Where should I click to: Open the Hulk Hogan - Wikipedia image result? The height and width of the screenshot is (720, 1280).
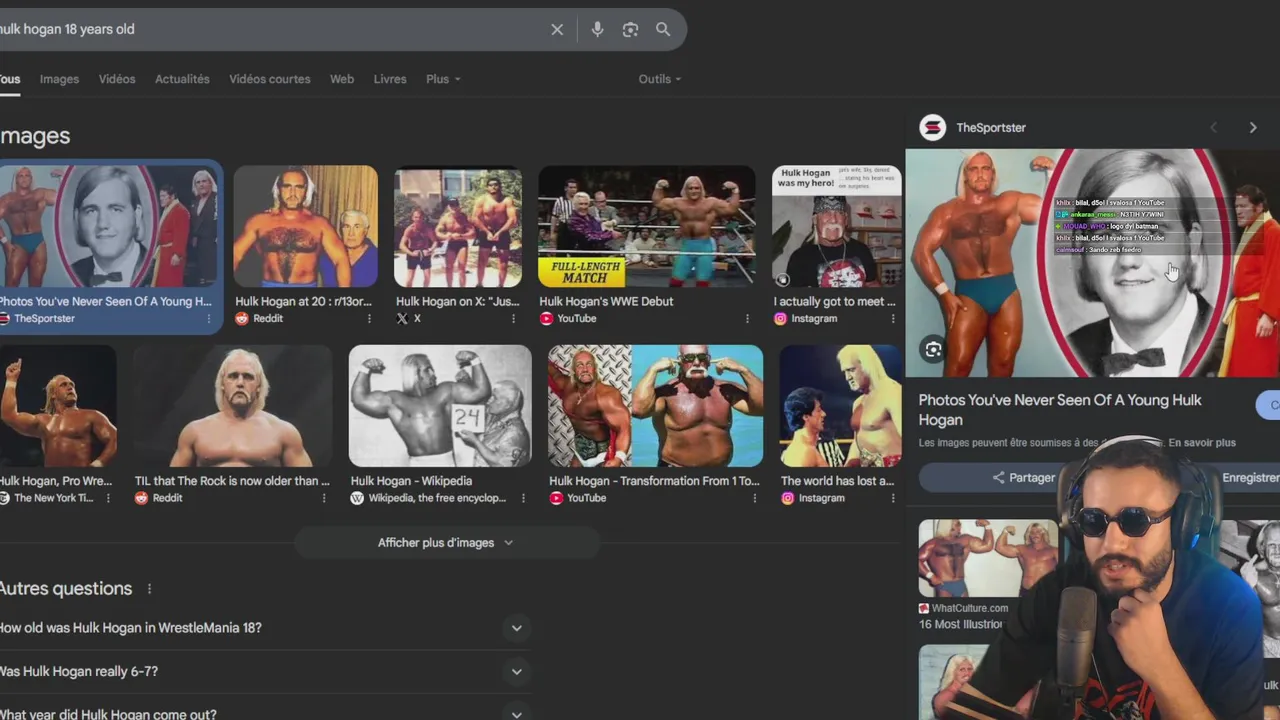[440, 406]
